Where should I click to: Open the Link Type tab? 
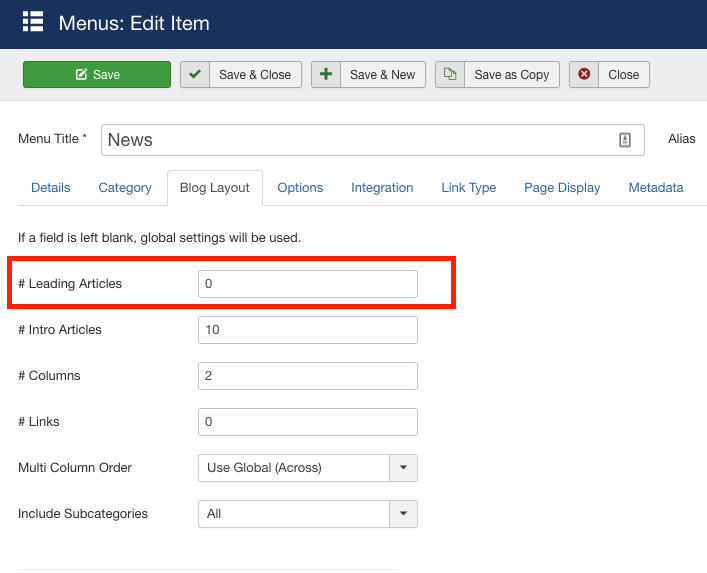pos(469,188)
